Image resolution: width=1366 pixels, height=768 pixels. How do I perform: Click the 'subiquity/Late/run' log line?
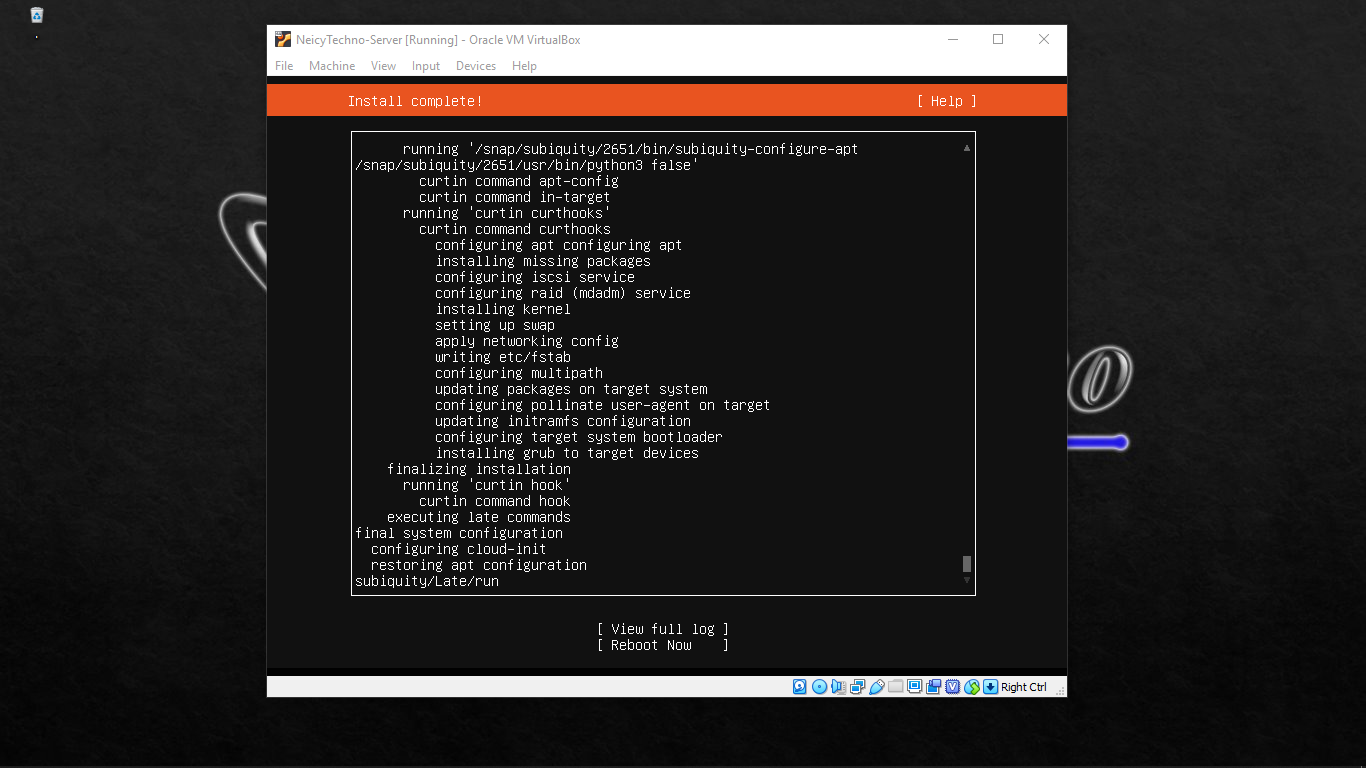click(x=427, y=581)
